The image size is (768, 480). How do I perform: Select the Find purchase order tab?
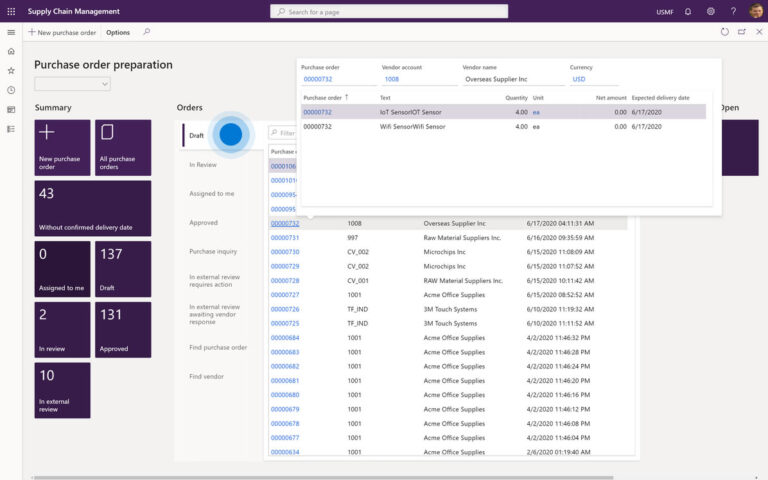[218, 347]
